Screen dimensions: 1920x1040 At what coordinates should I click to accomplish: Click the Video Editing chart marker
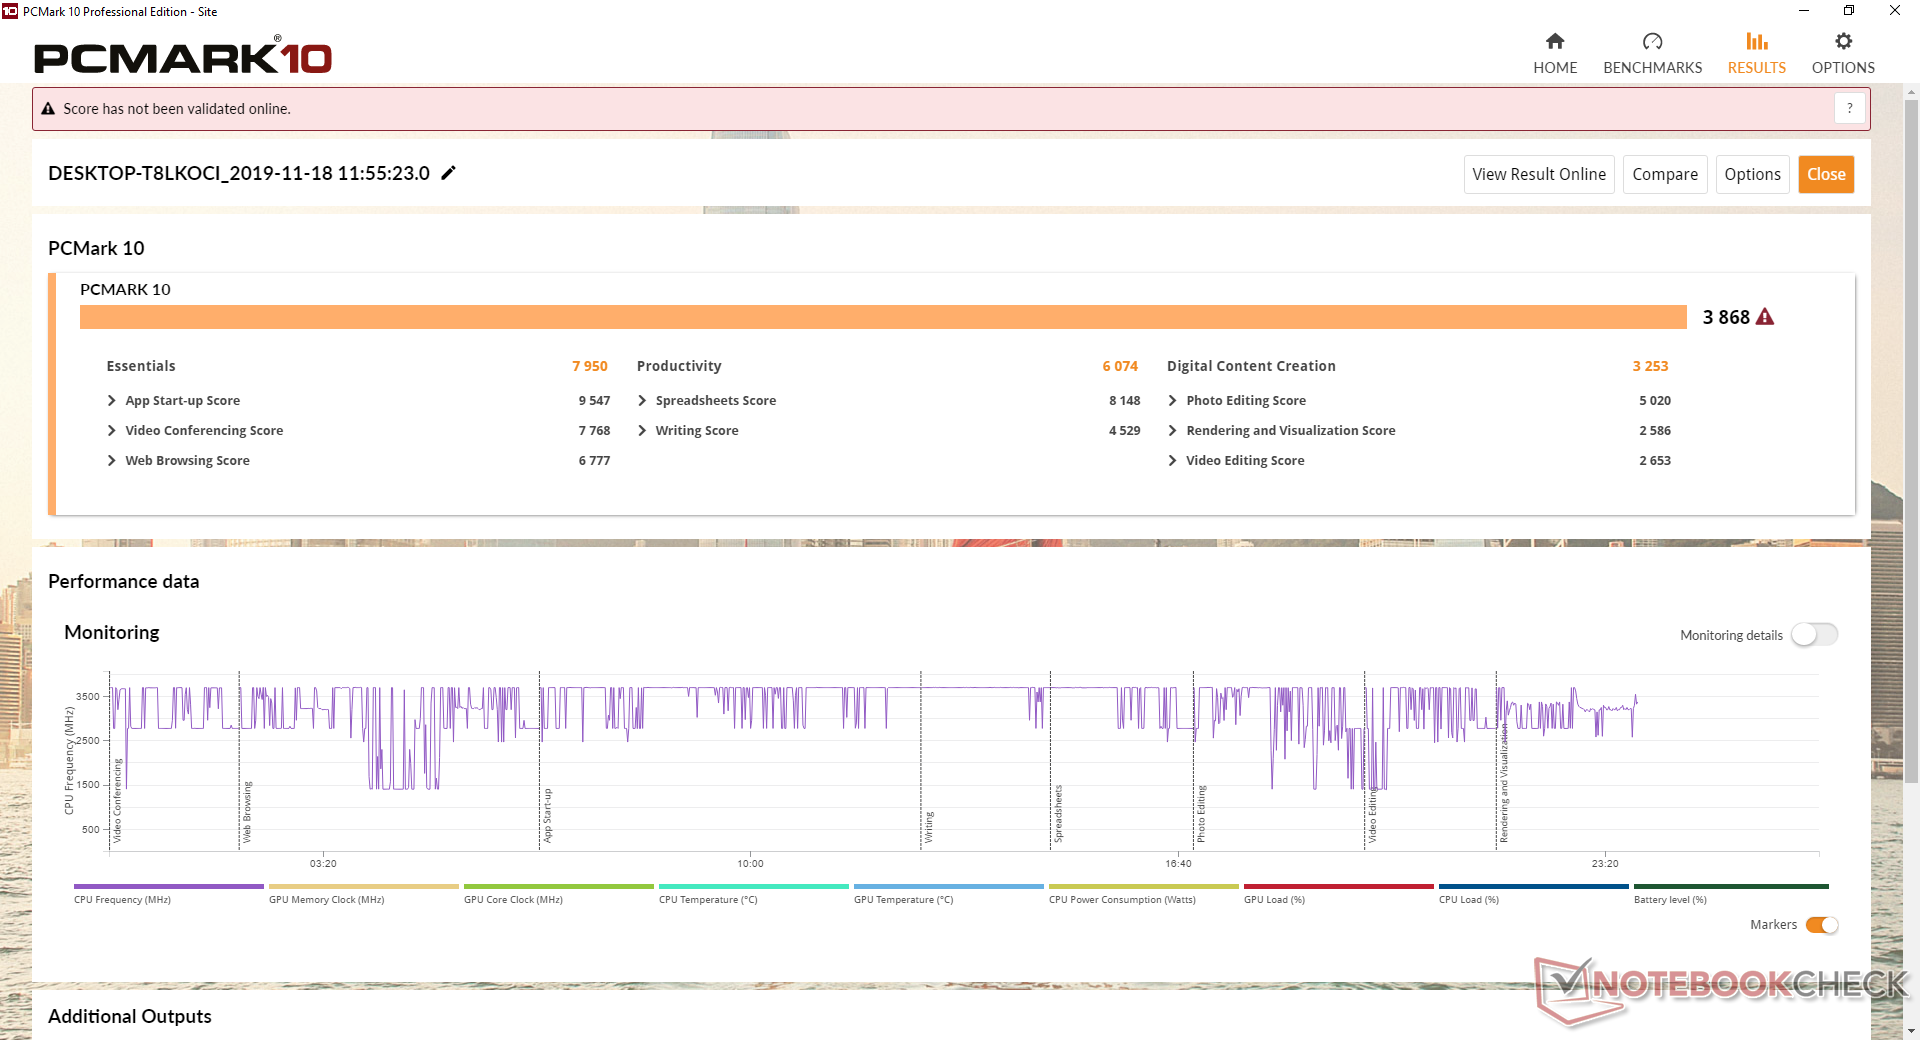coord(1372,814)
